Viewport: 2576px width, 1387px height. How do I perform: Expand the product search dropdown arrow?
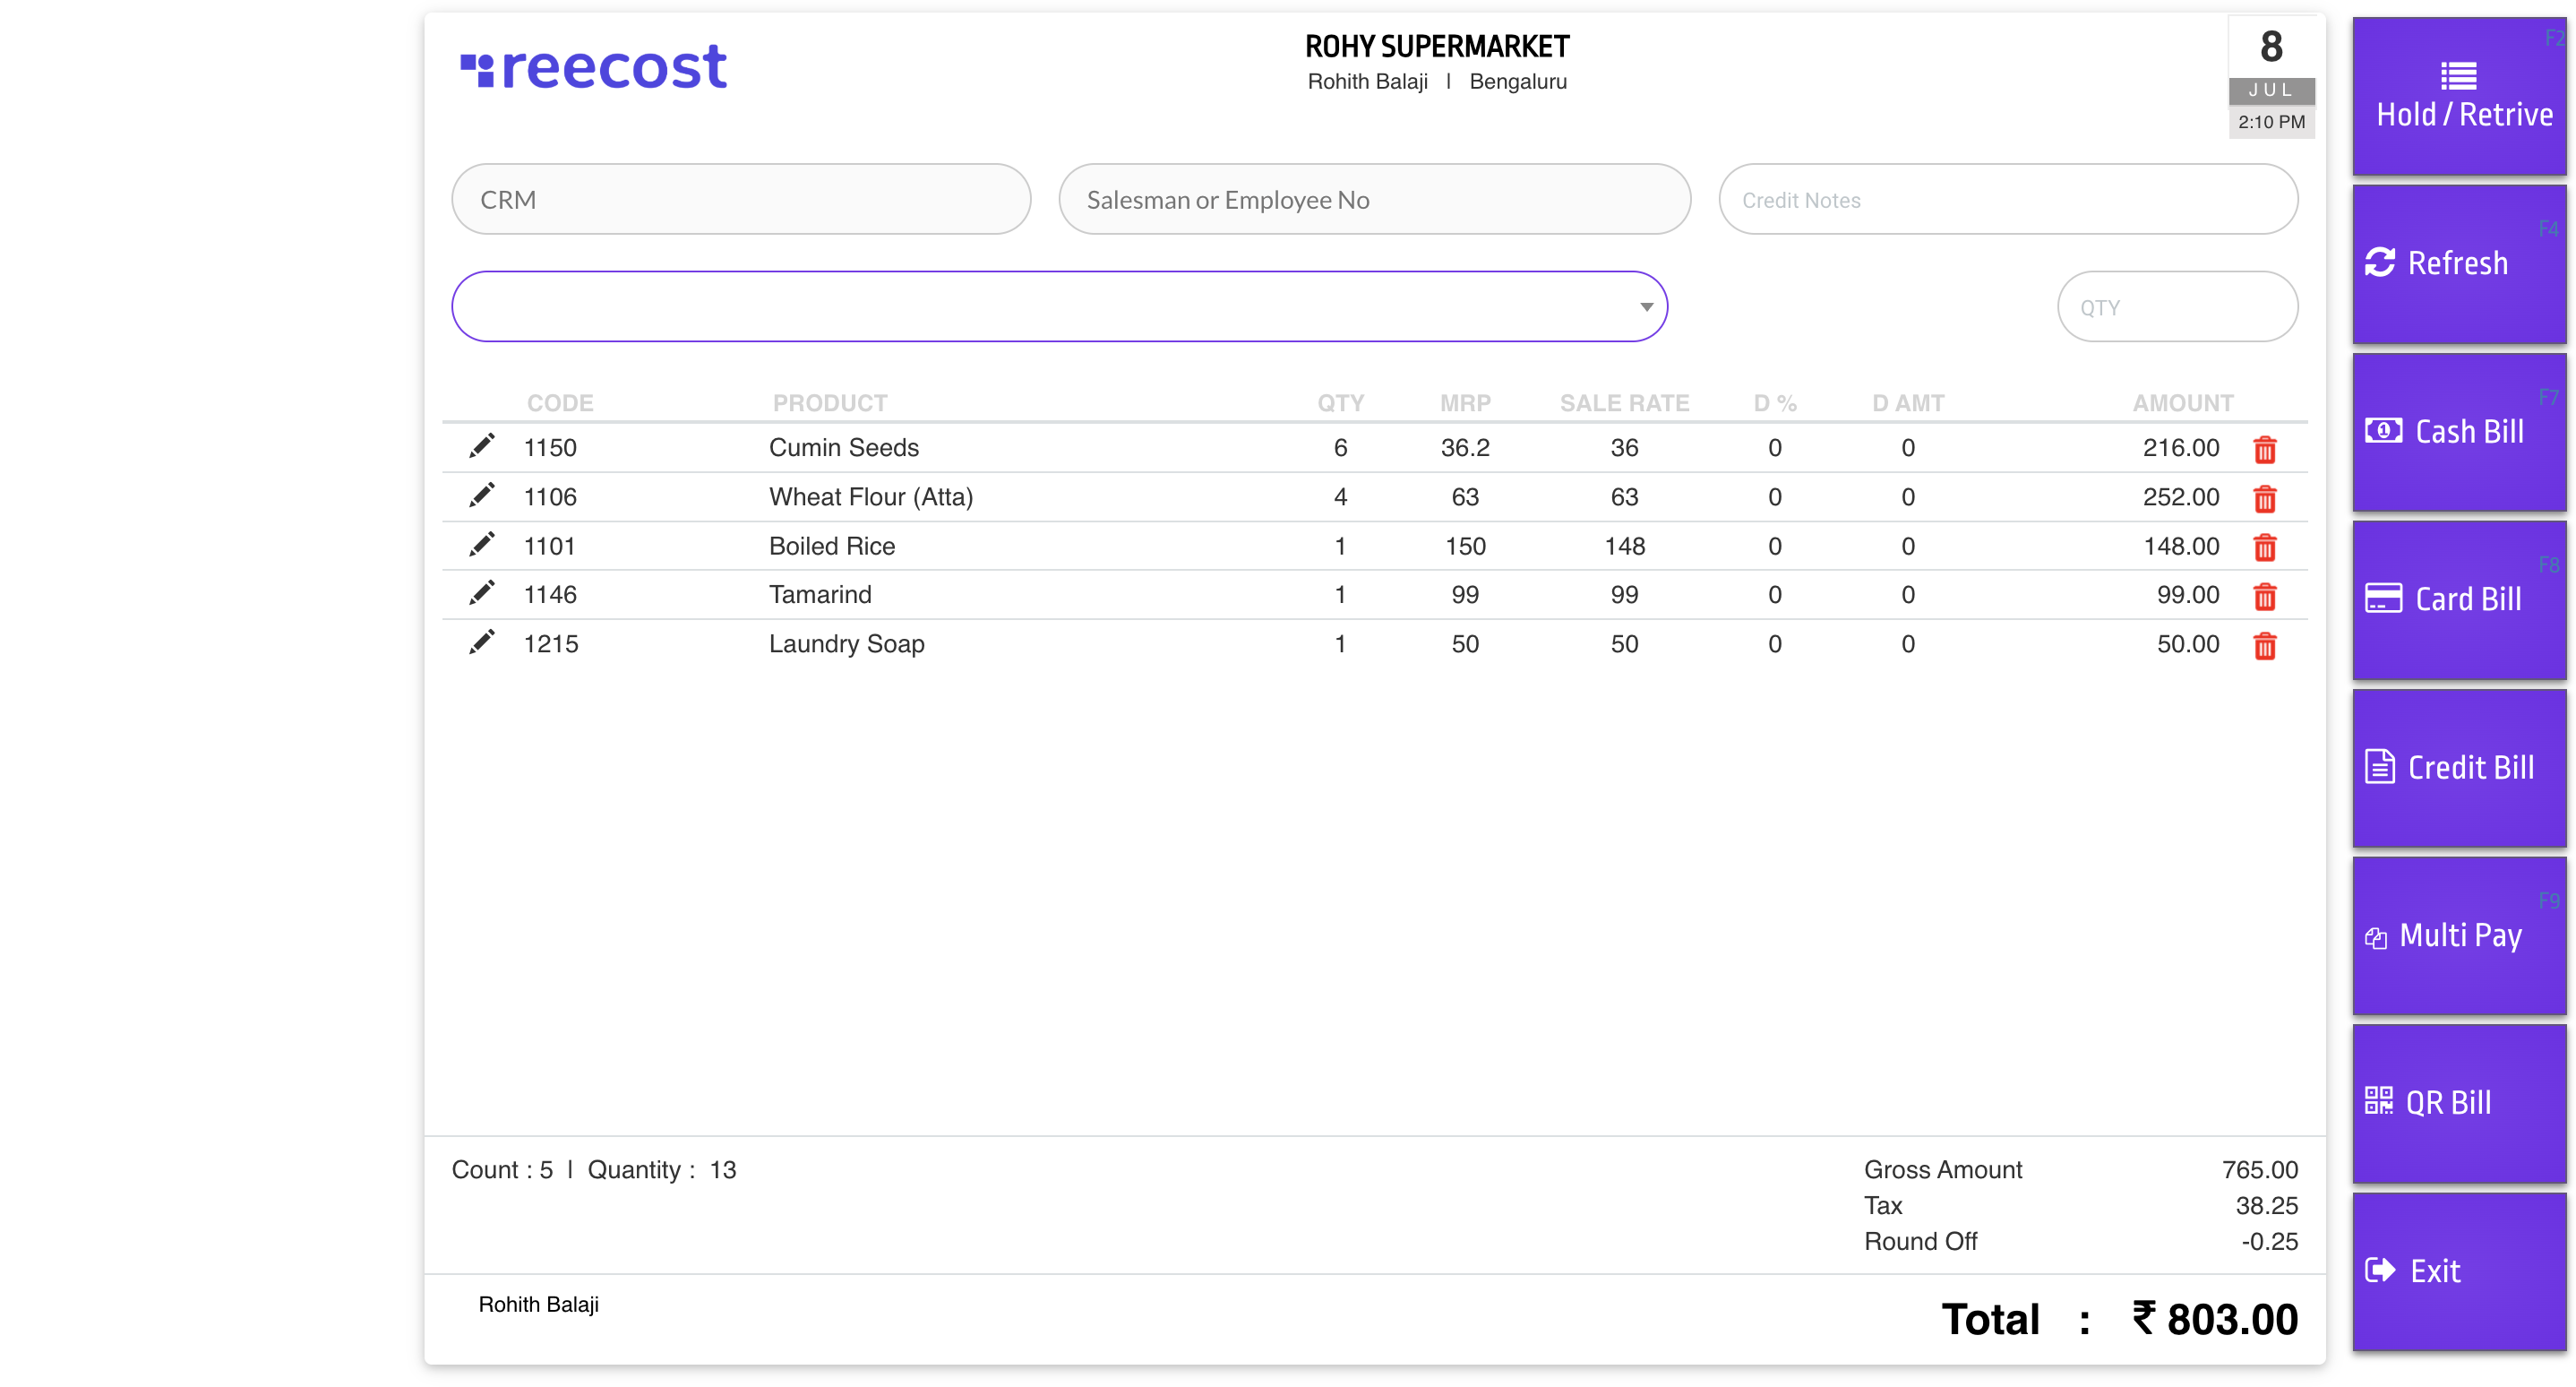[1646, 307]
